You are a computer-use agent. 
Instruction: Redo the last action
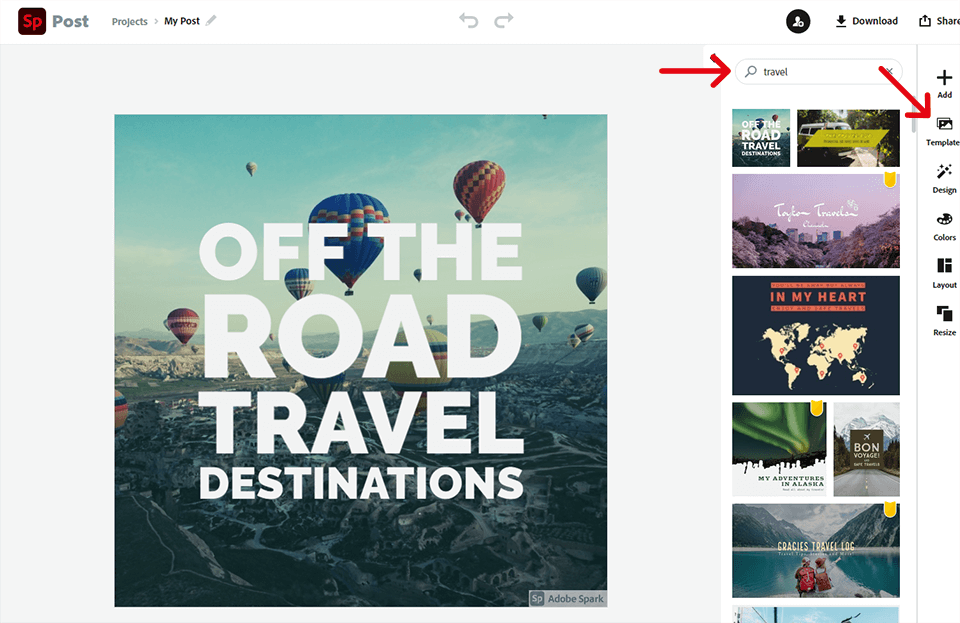tap(504, 21)
